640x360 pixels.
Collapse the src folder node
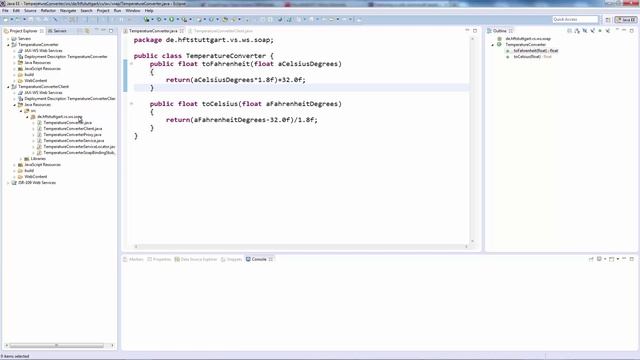pos(21,111)
